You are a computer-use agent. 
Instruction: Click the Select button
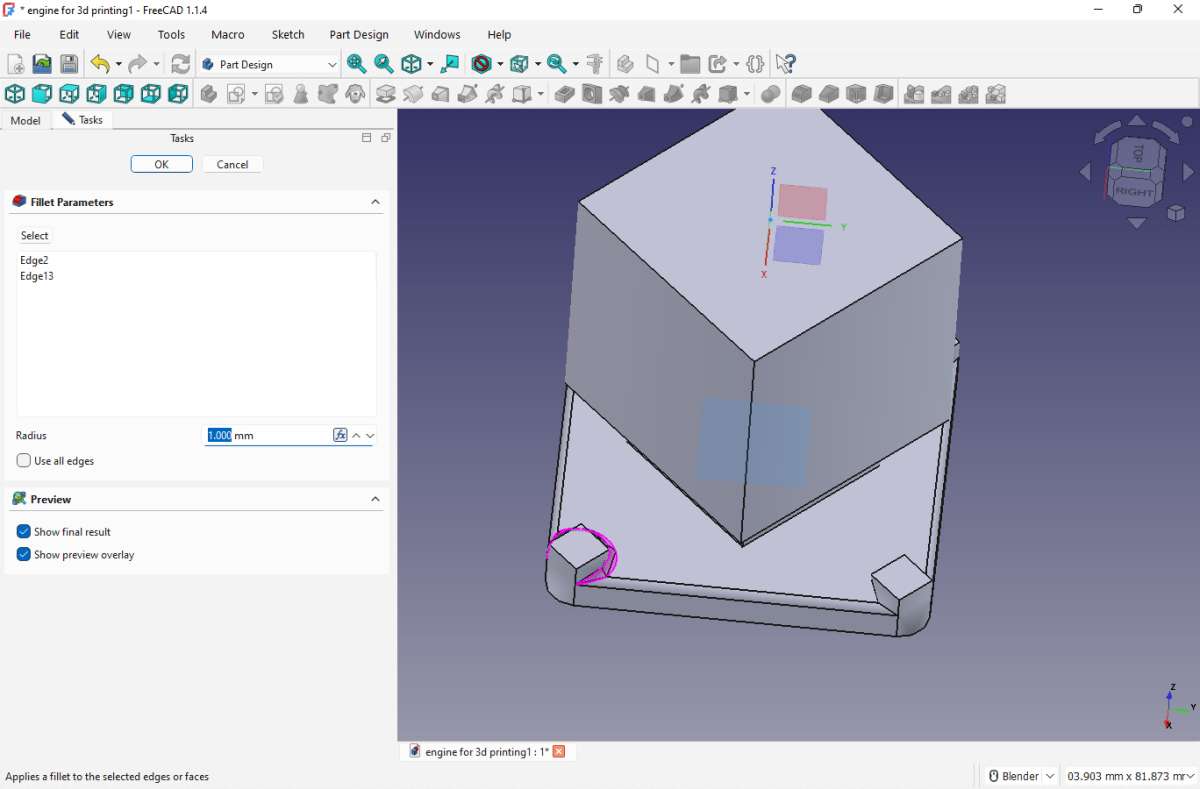34,236
